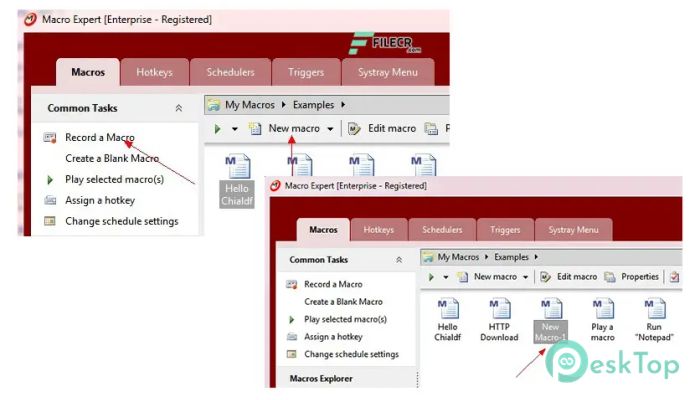Click Assign a hotkey icon in back window
Screen dimensions: 700x400
(50, 200)
